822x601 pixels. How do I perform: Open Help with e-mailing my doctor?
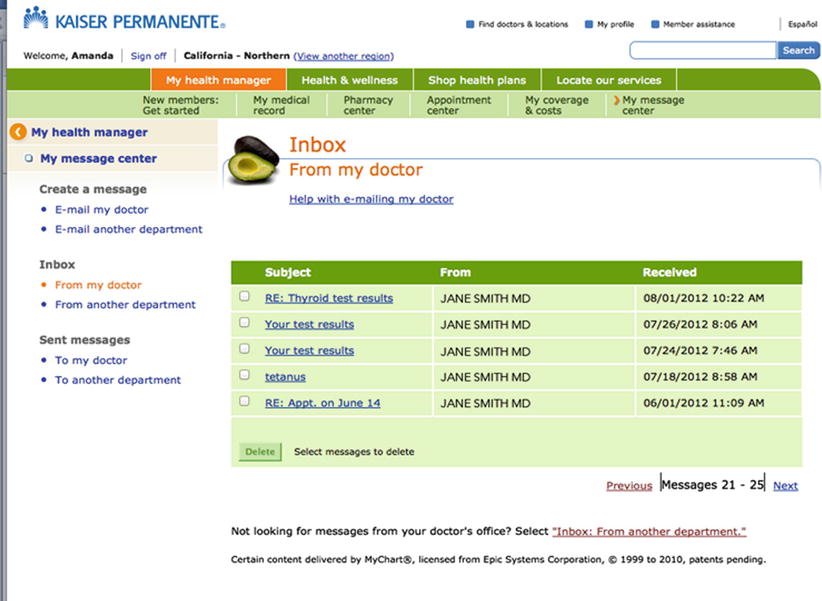[371, 199]
